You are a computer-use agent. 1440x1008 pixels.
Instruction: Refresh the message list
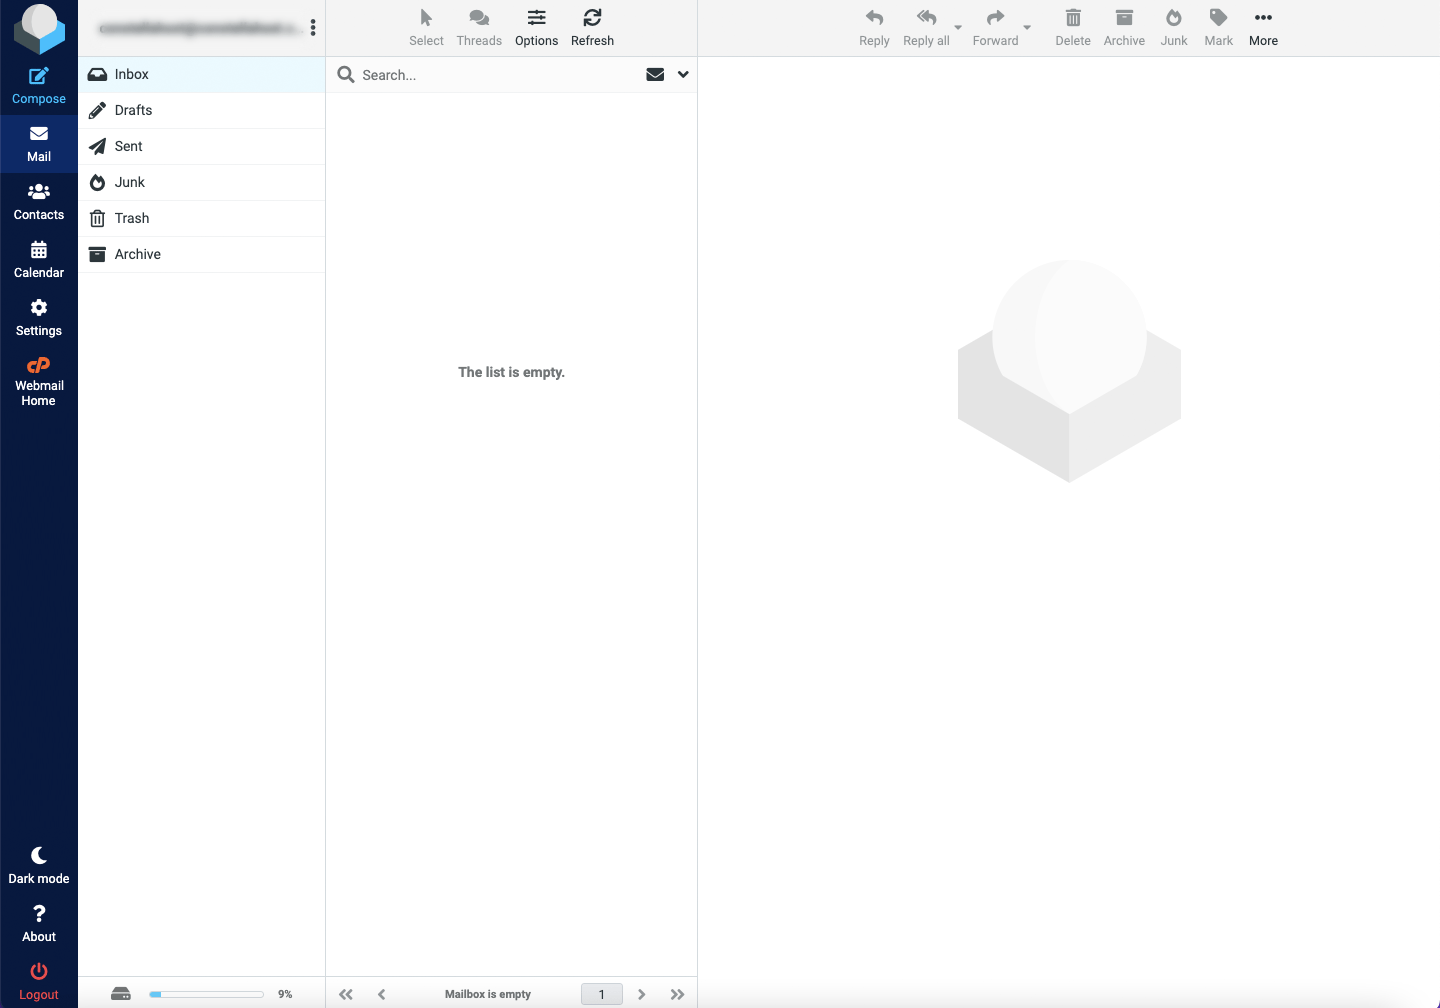point(592,28)
